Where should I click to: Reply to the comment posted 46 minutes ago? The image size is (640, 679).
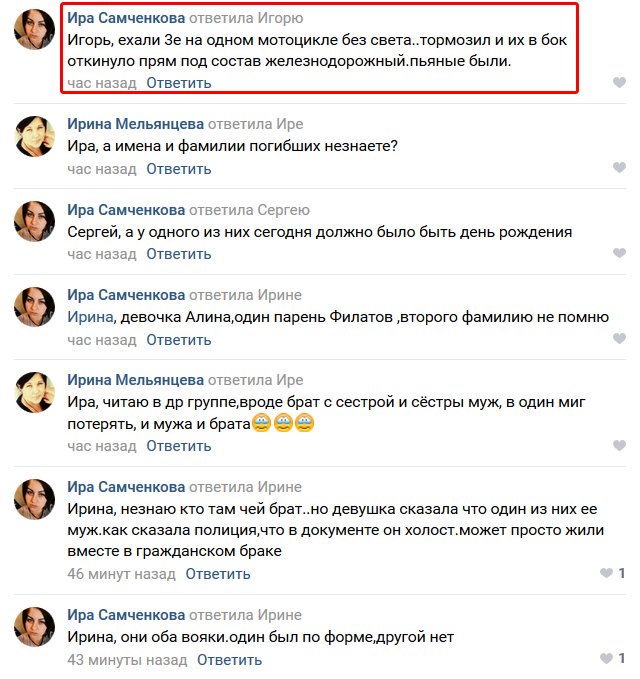[218, 574]
